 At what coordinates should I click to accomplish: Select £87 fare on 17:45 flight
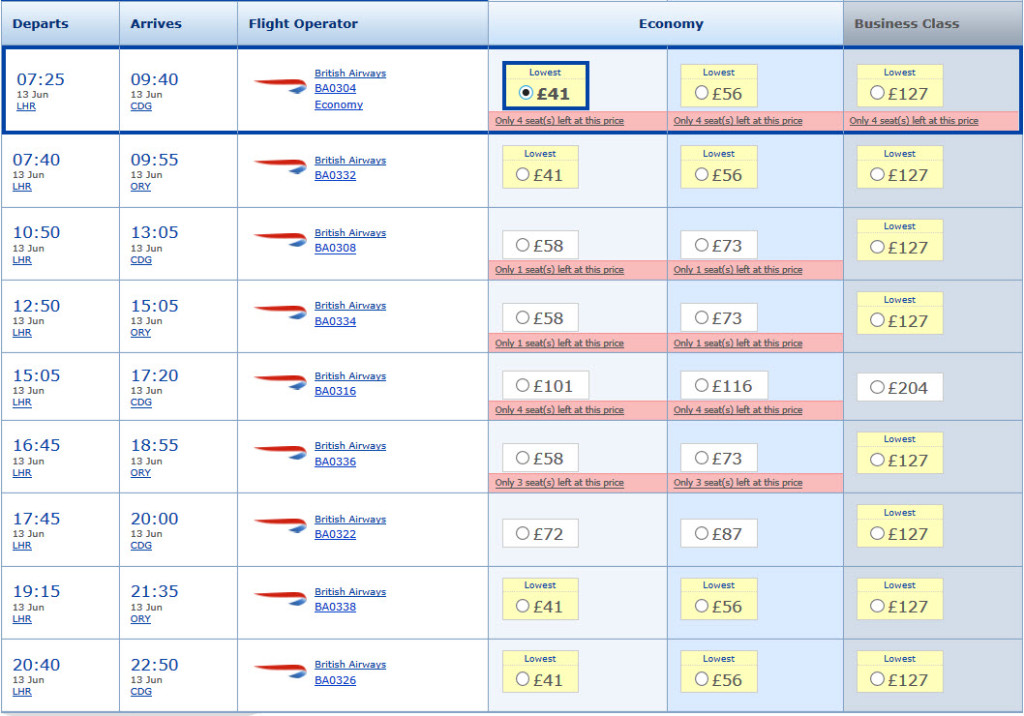point(701,533)
